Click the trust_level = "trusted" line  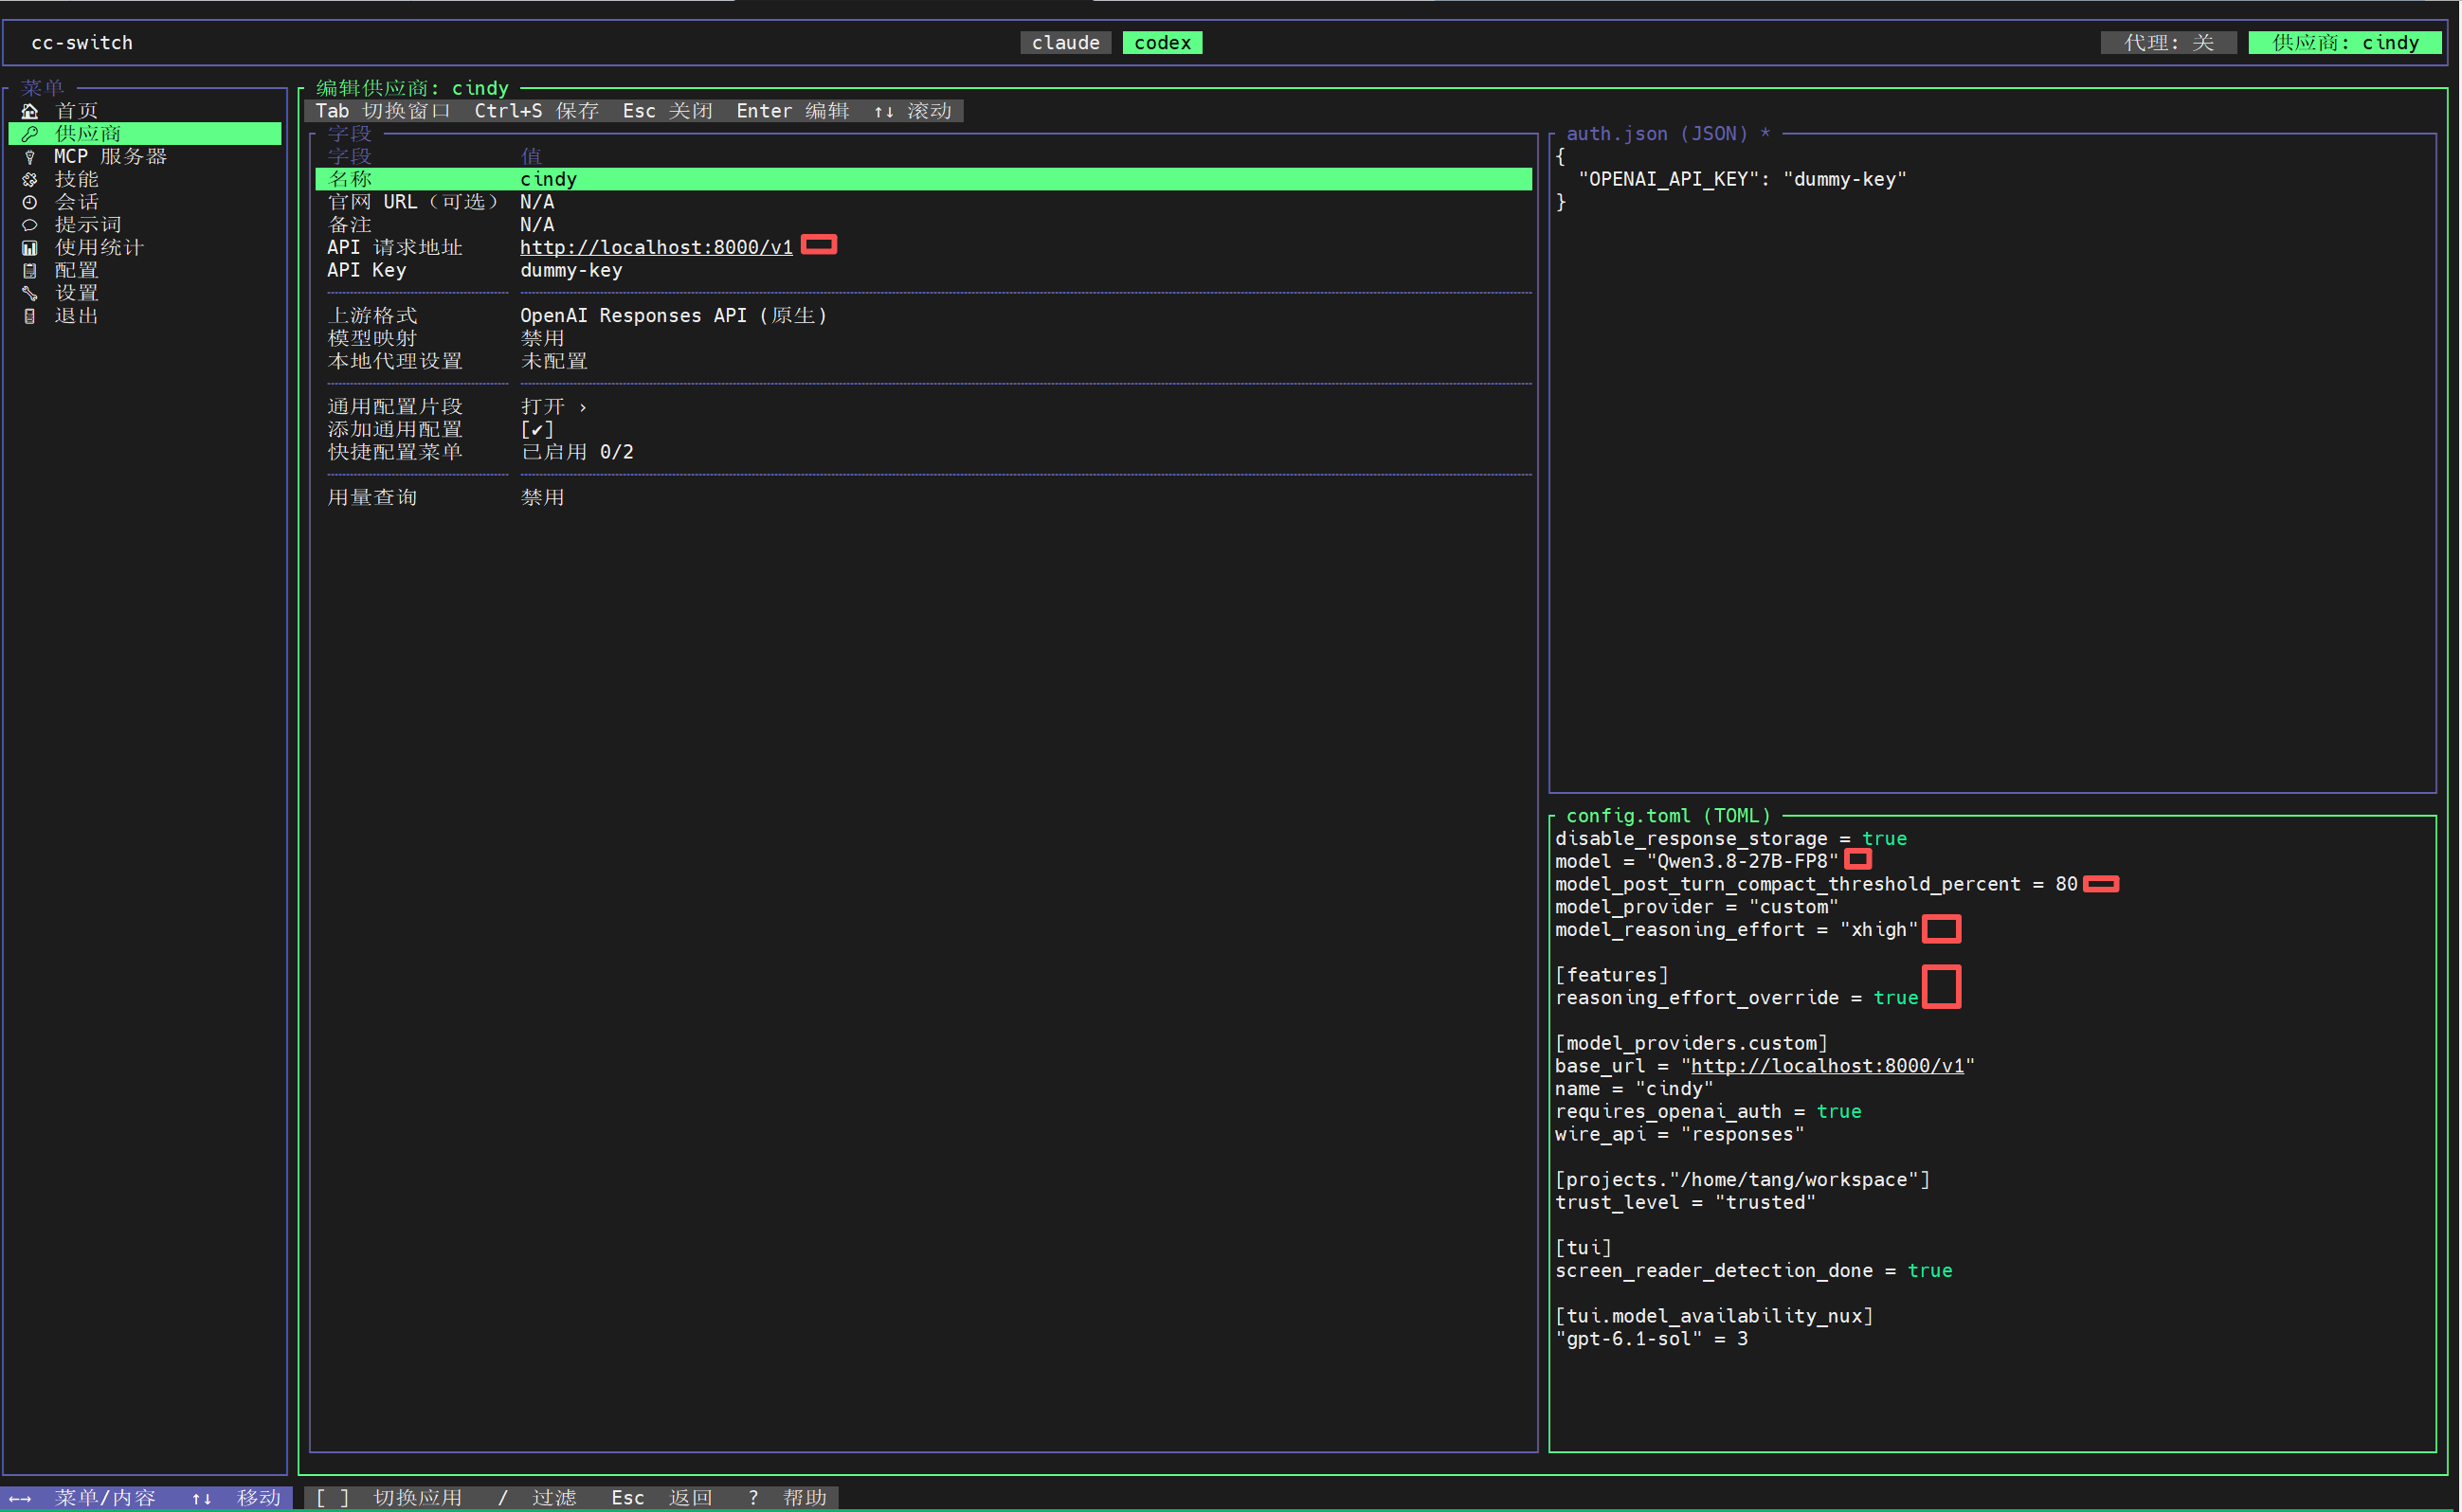tap(1685, 1203)
